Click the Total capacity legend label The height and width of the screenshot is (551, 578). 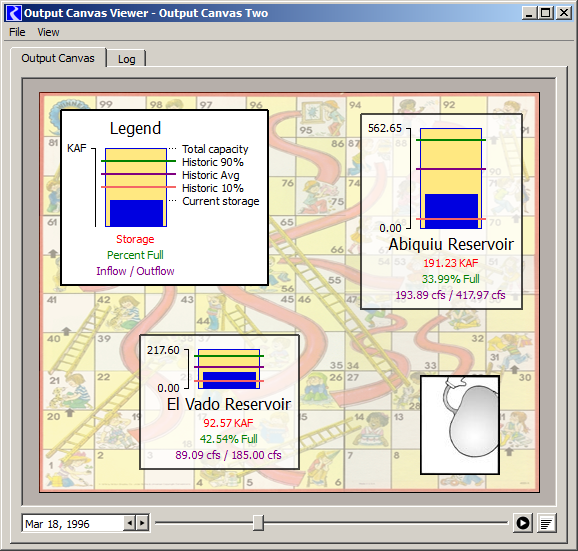(215, 149)
